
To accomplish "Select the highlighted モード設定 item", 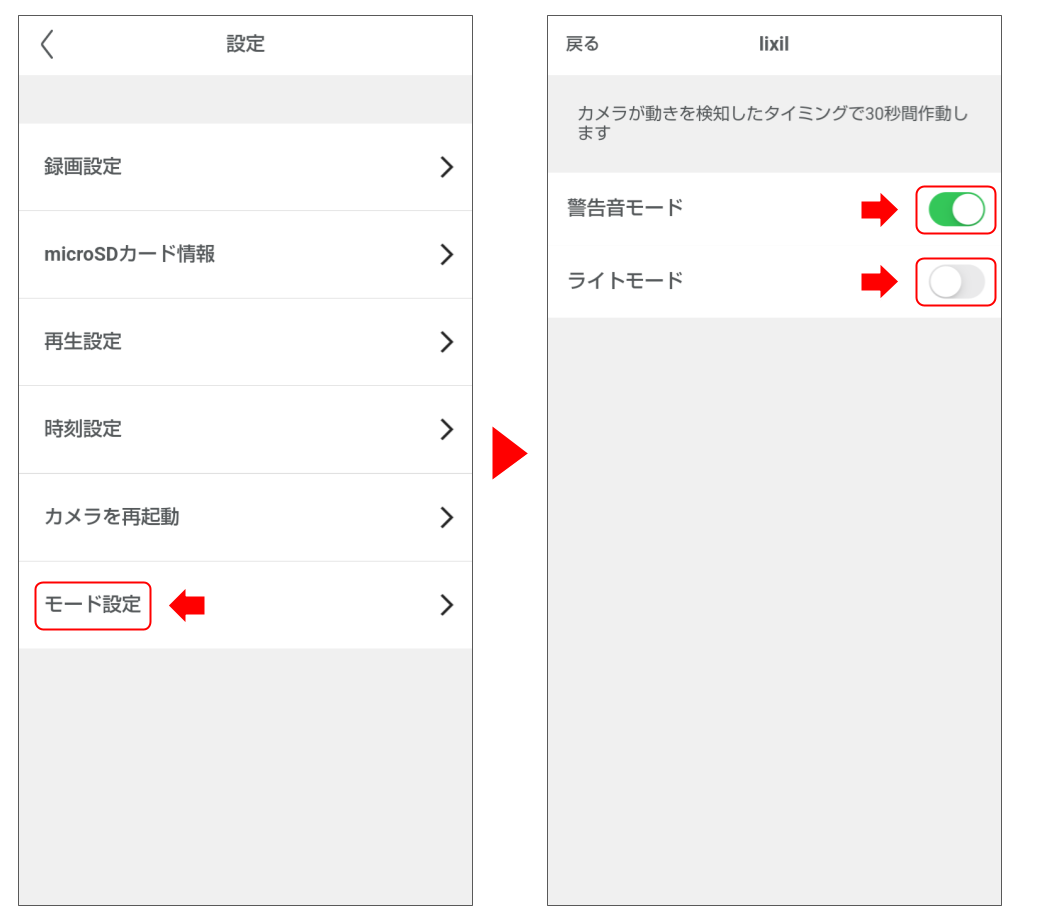I will tap(92, 605).
